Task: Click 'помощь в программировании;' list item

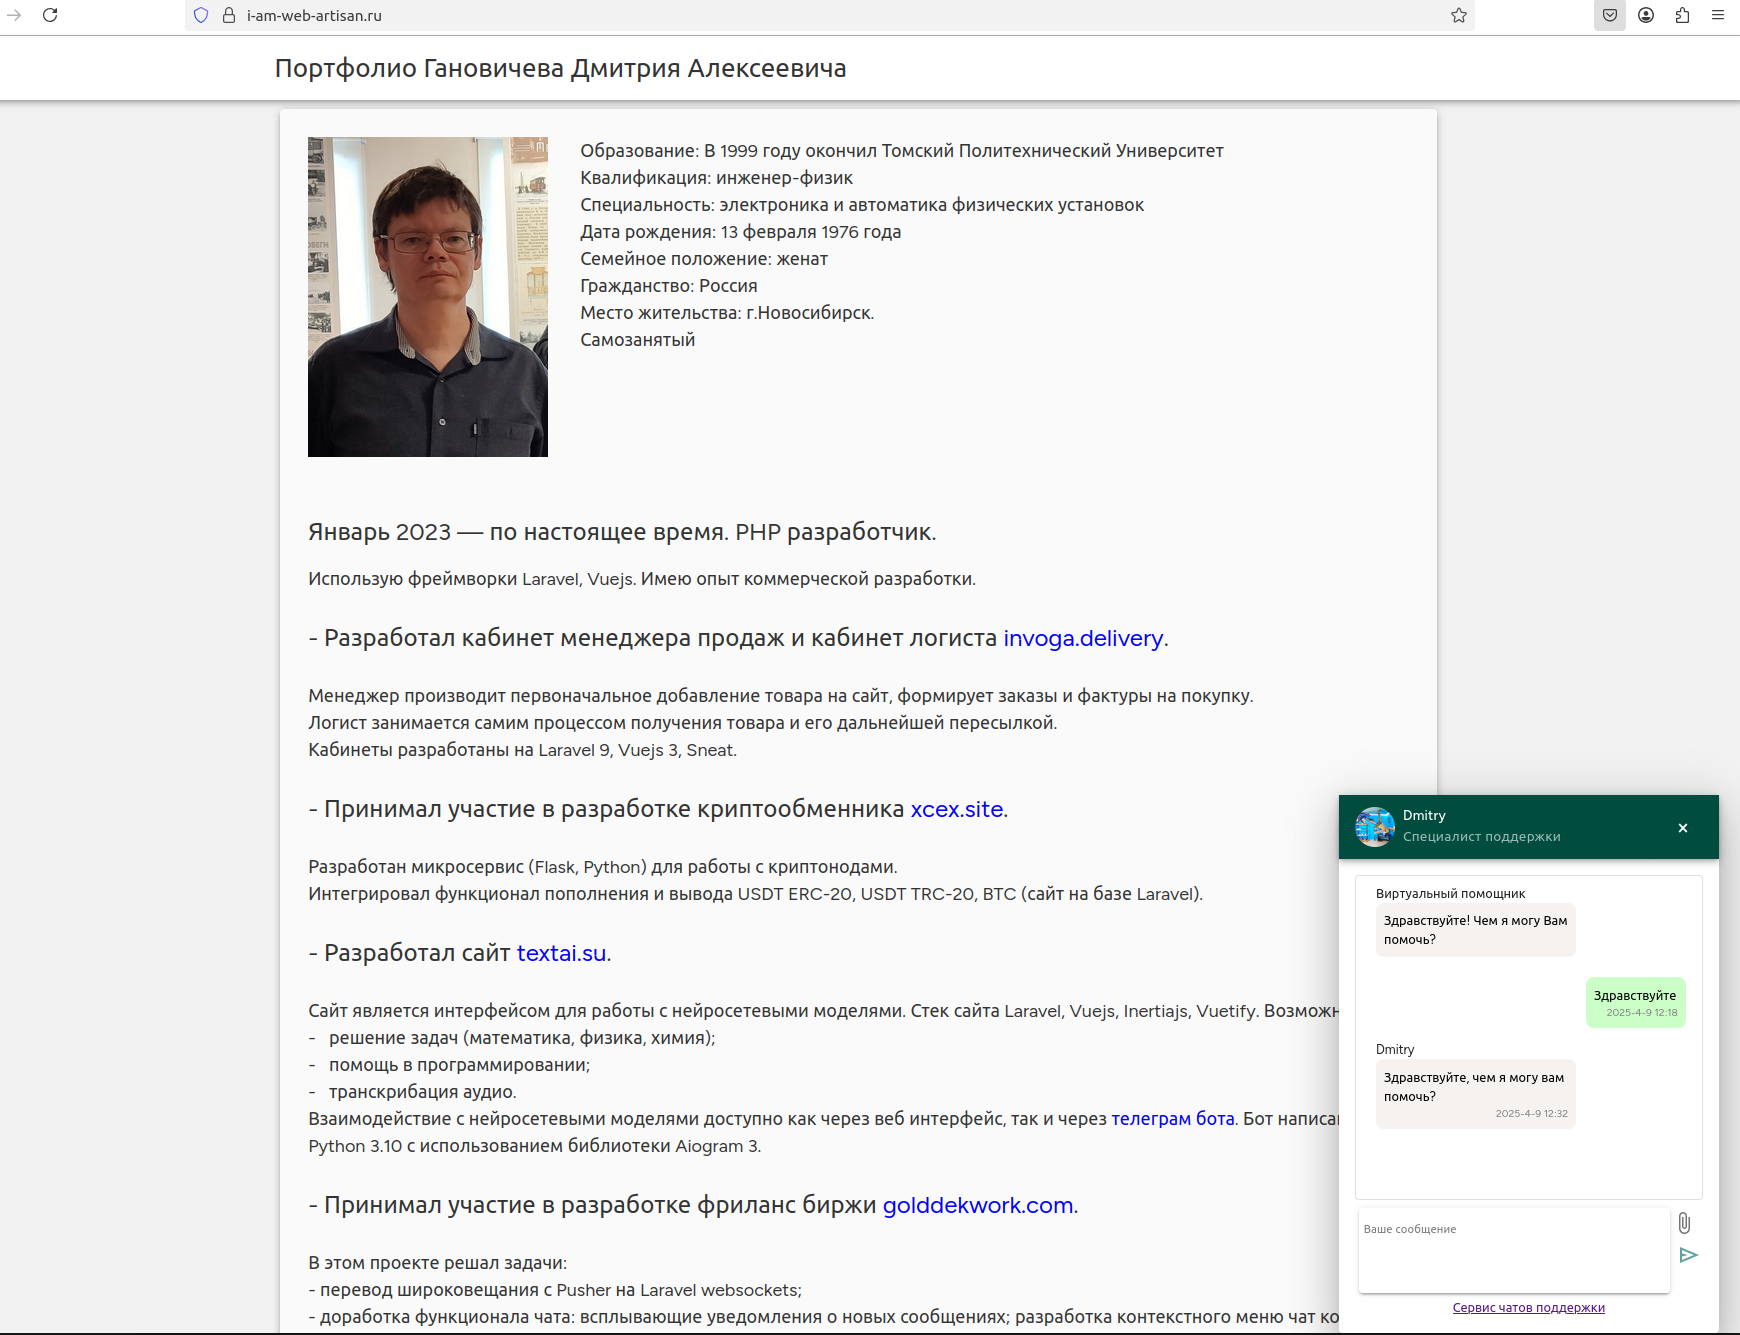Action: coord(459,1065)
